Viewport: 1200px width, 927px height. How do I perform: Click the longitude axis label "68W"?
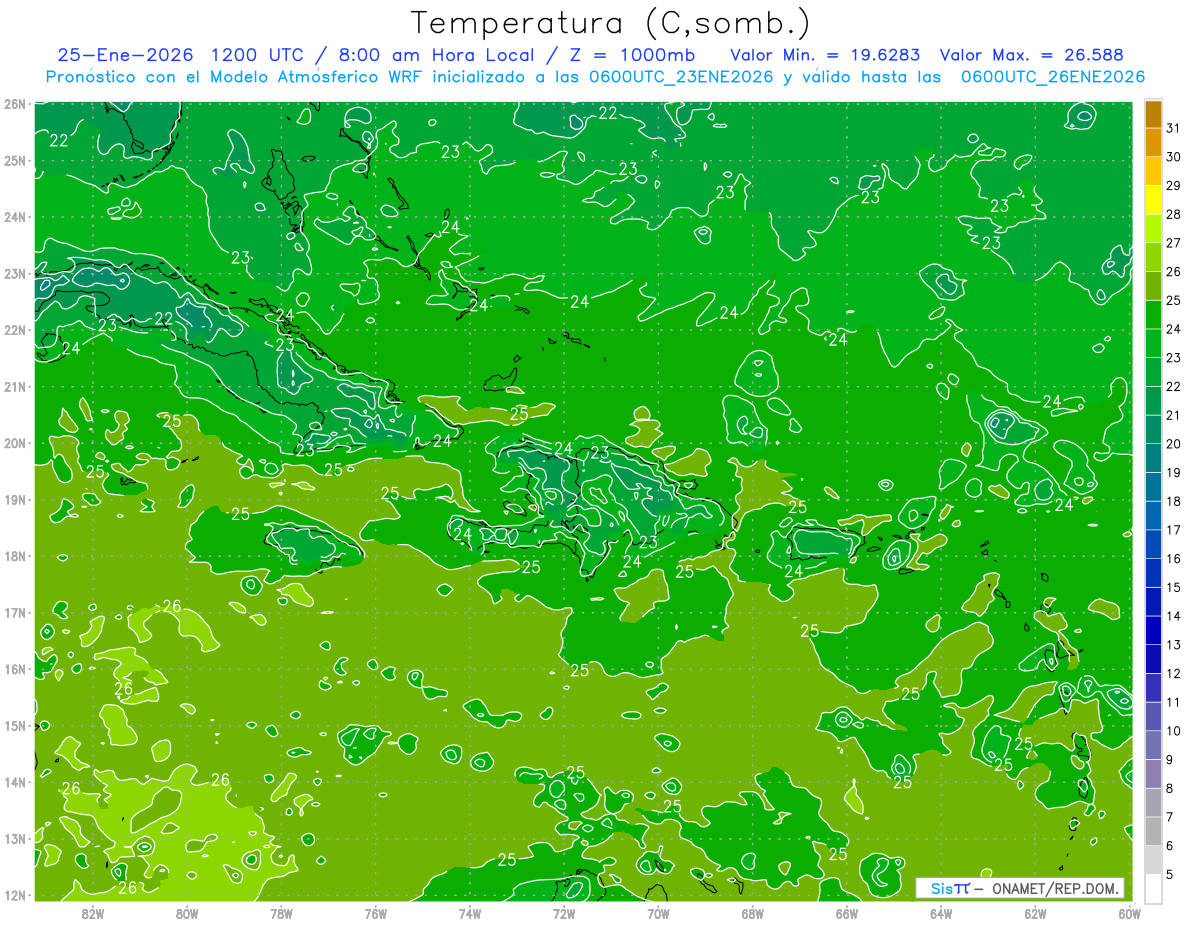[x=752, y=913]
